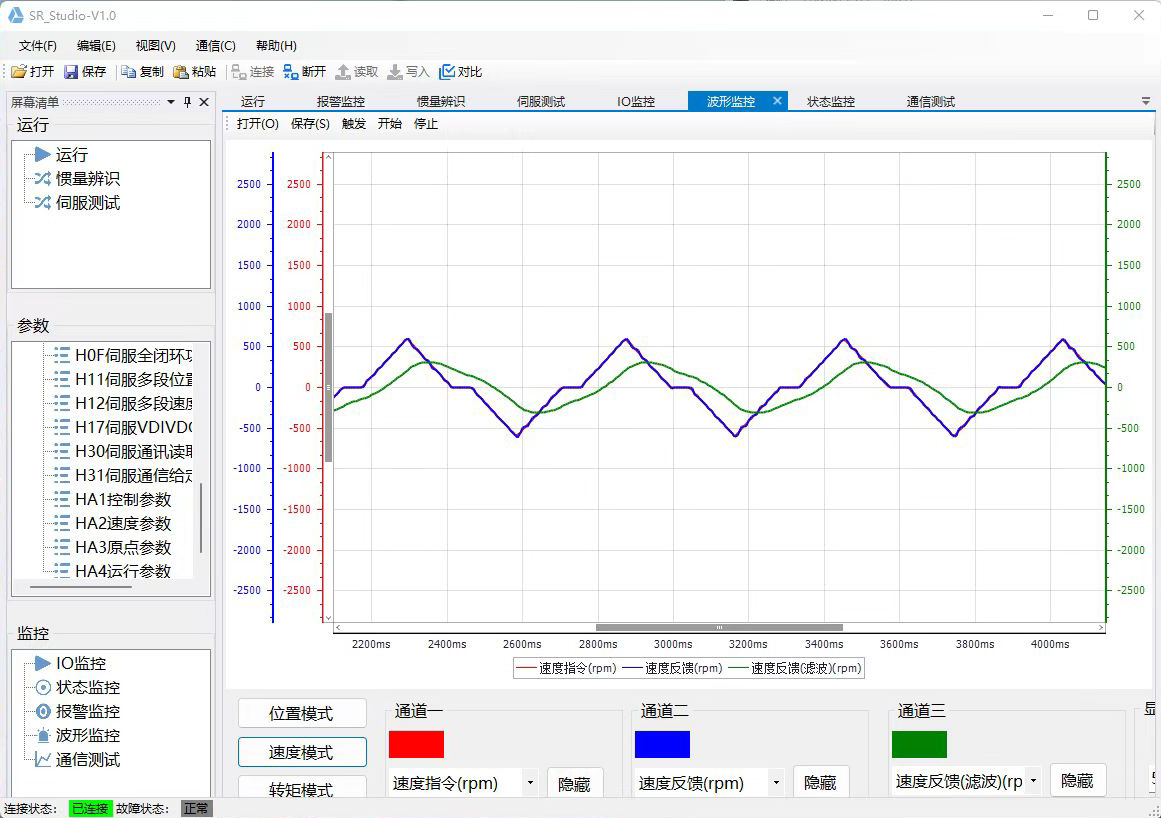Viewport: 1161px width, 818px height.
Task: Open channel one 速度指令(rpm) dropdown
Action: pyautogui.click(x=529, y=783)
